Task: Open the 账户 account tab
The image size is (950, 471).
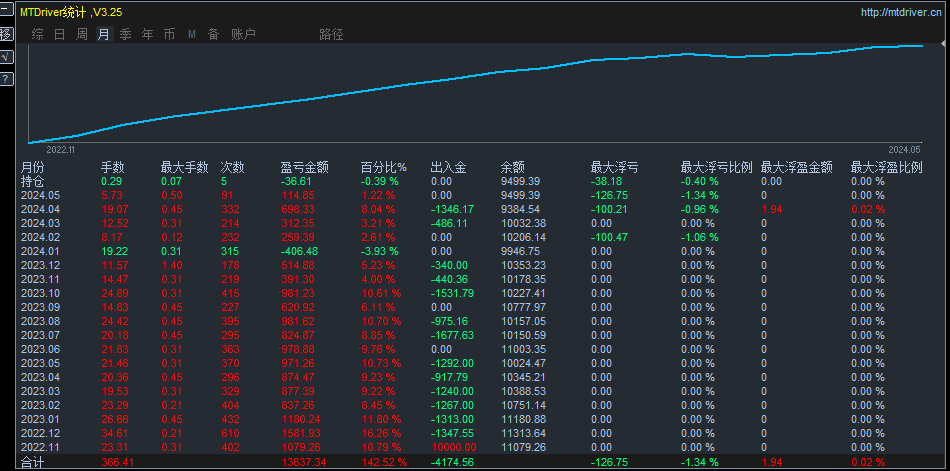Action: pyautogui.click(x=243, y=35)
